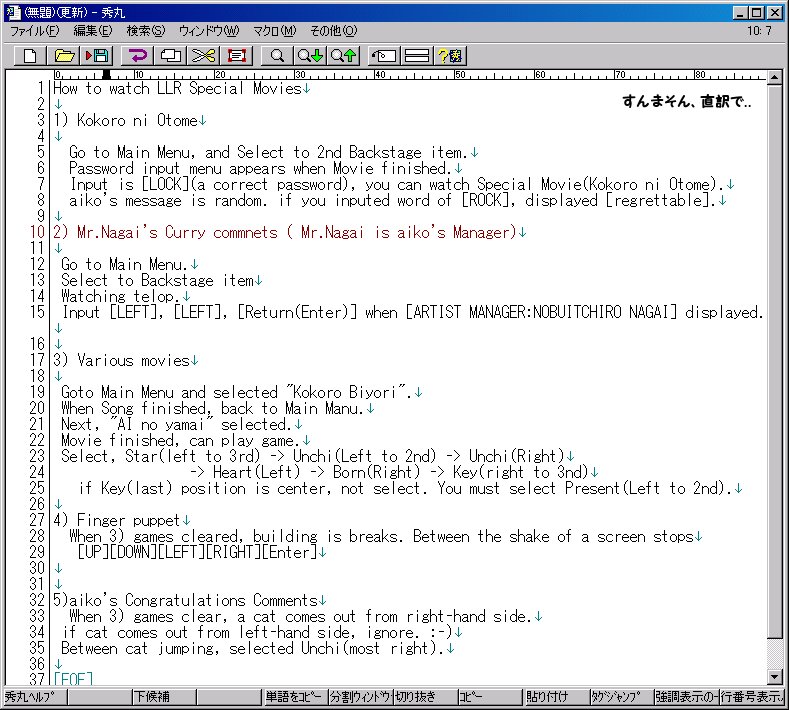This screenshot has height=710, width=789.
Task: Open the その他(O) menu
Action: point(334,31)
